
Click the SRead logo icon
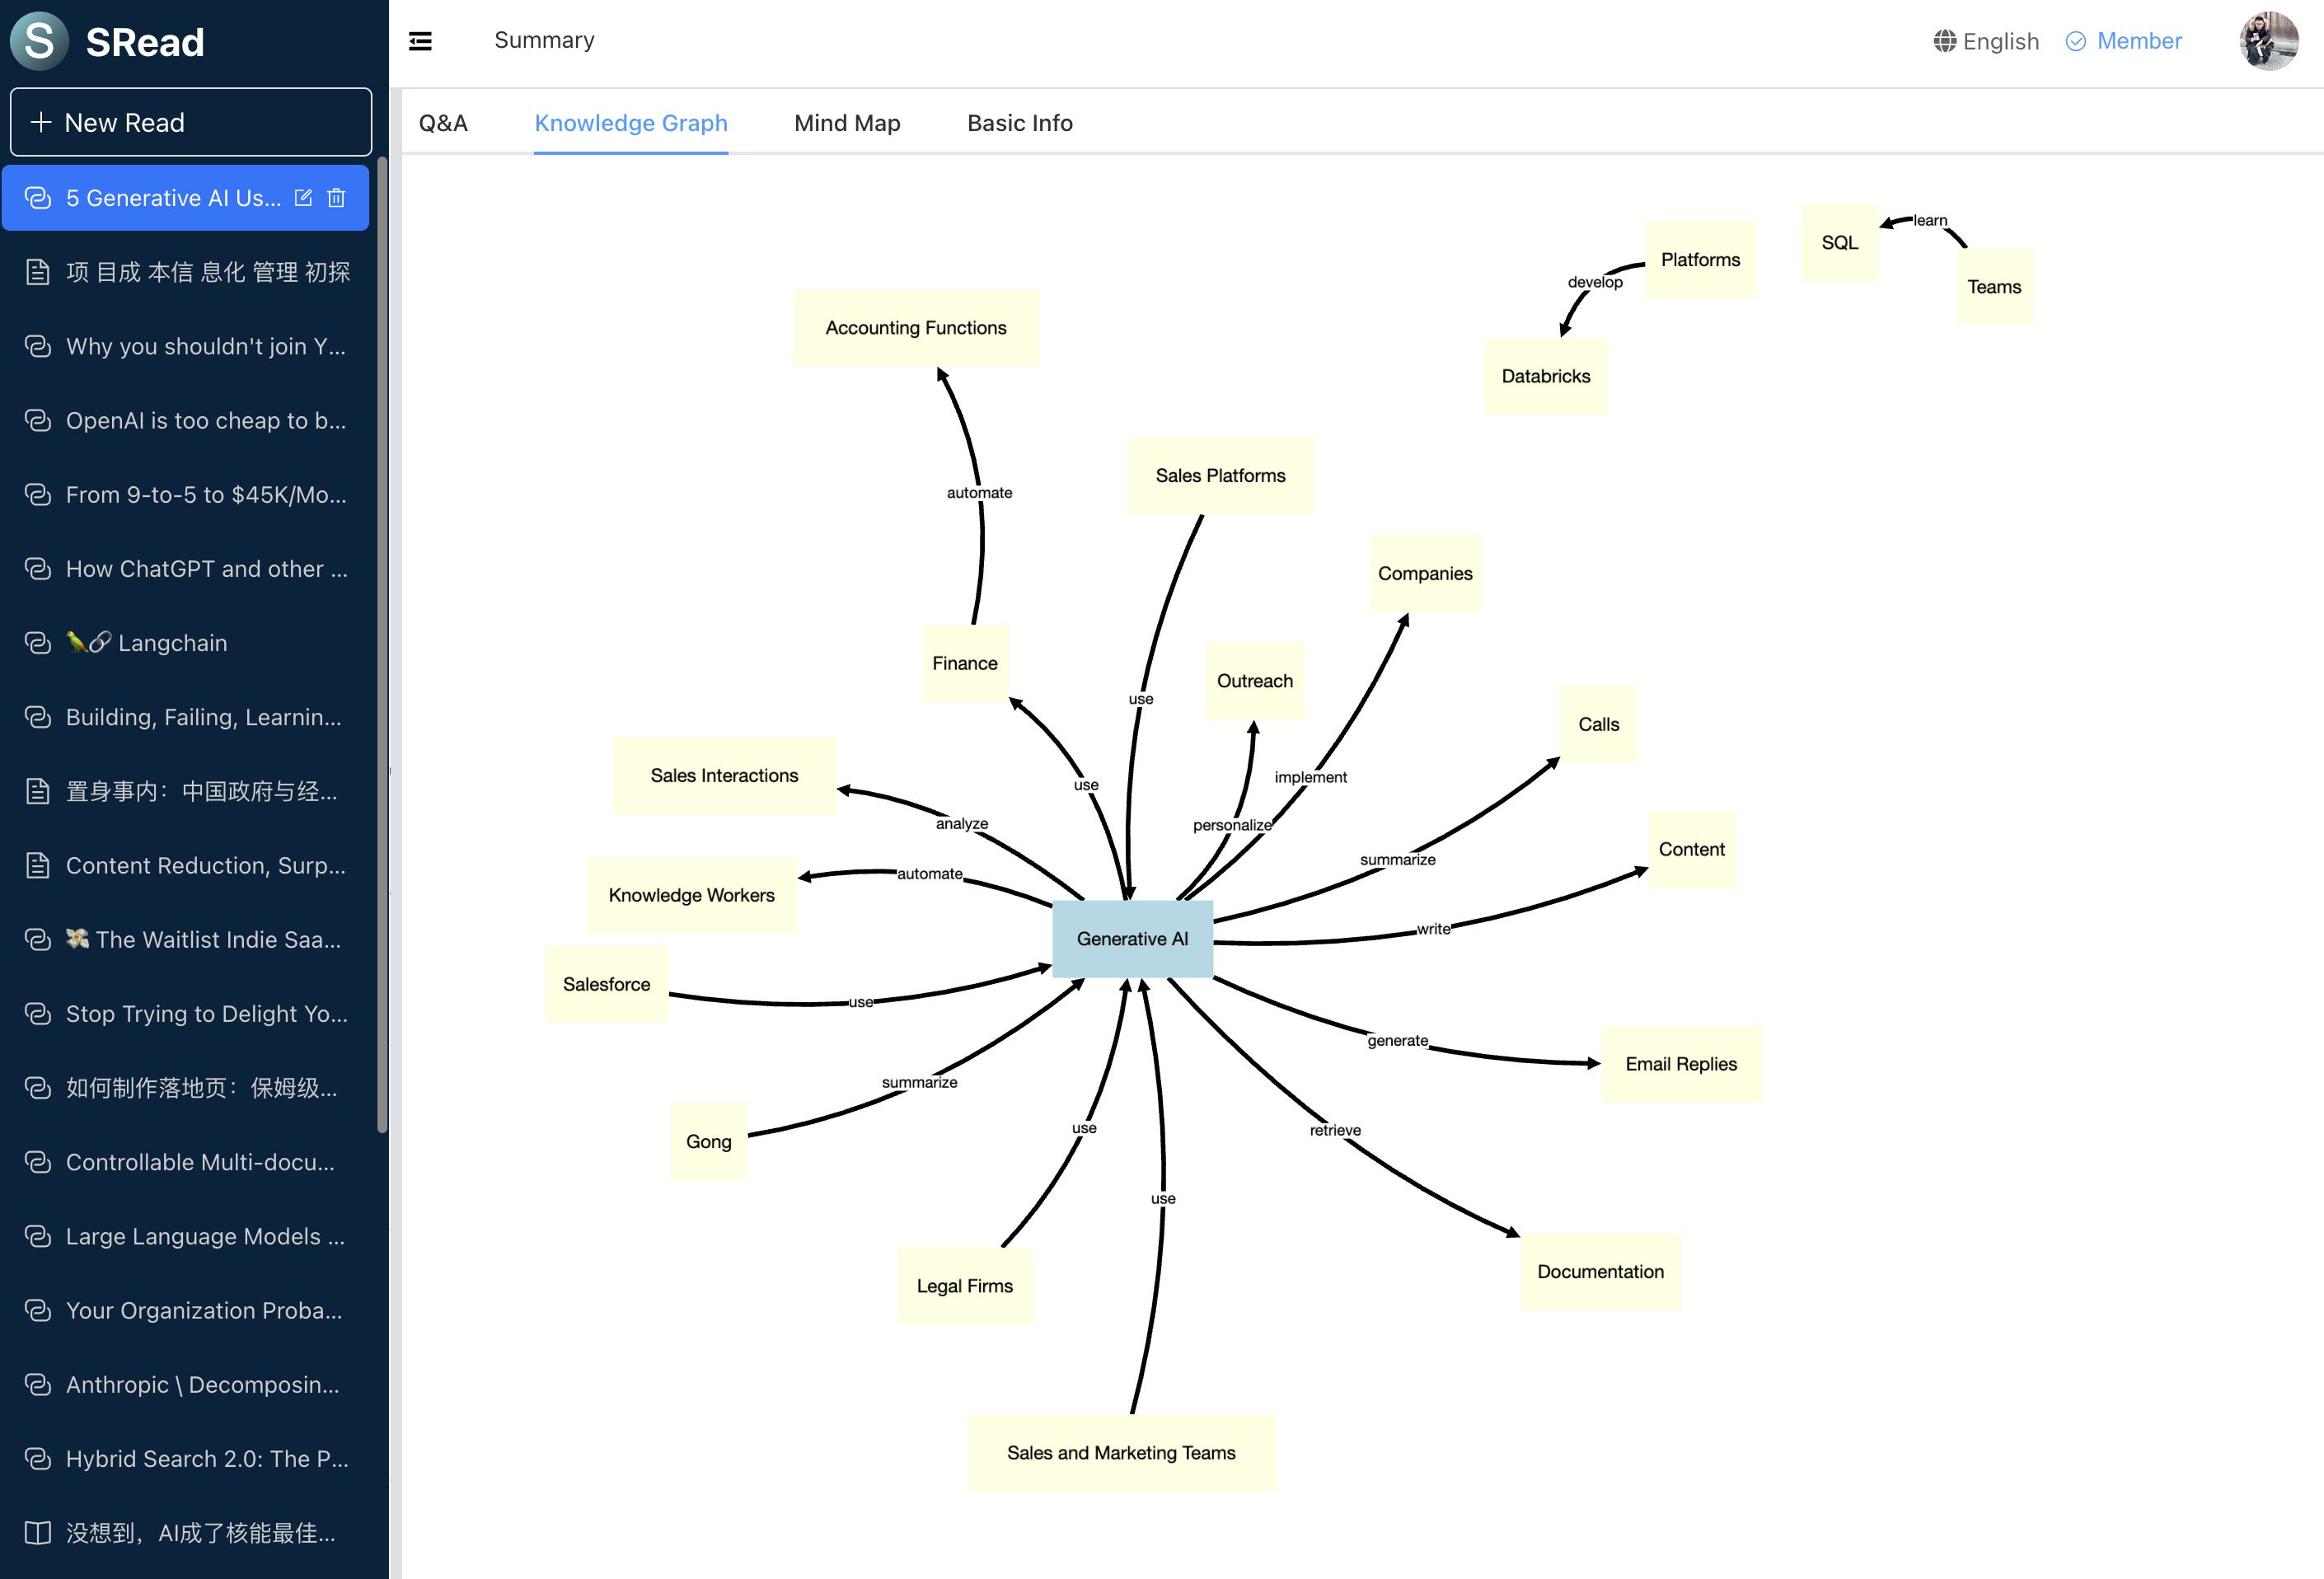pos(39,41)
